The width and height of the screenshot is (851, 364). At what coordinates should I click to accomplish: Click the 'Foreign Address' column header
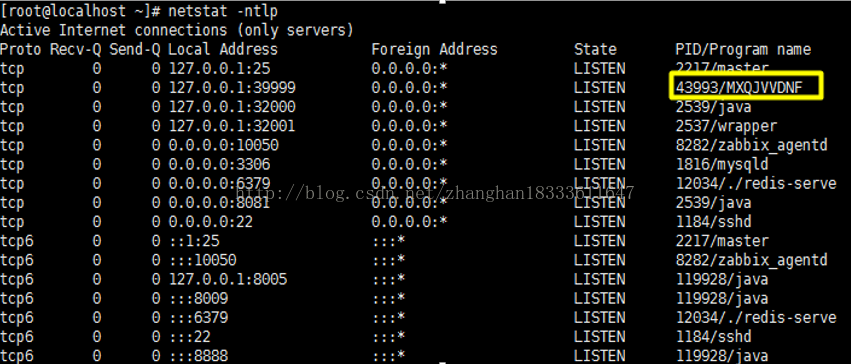coord(434,49)
